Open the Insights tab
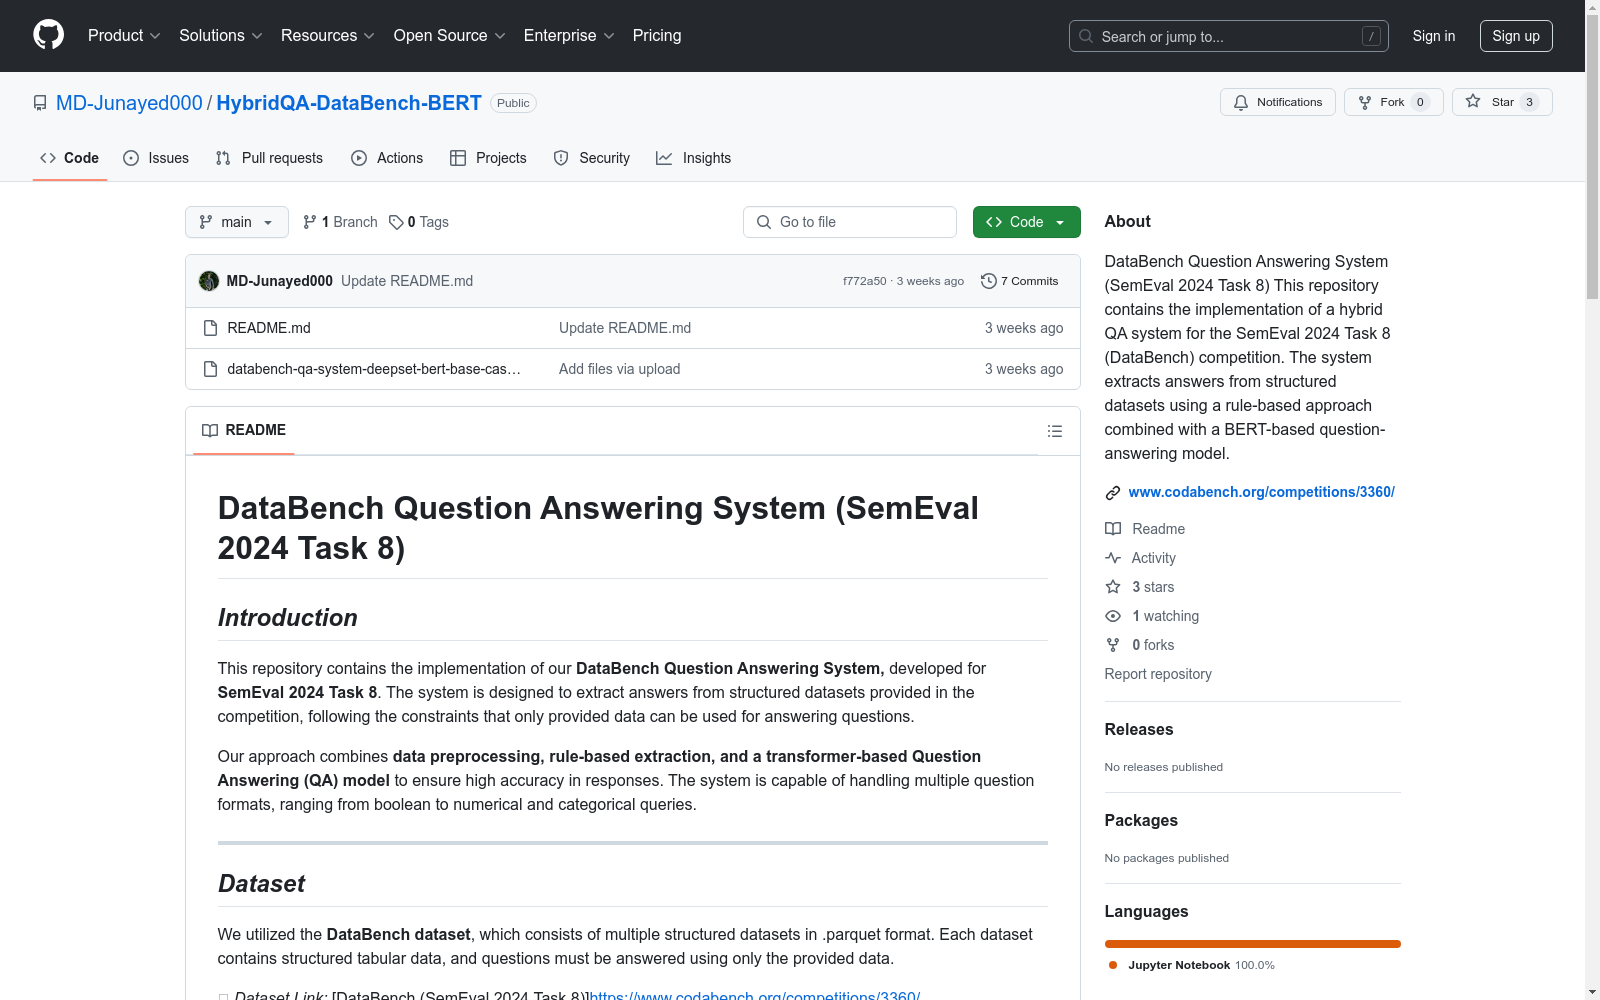The height and width of the screenshot is (1000, 1600). (x=694, y=158)
